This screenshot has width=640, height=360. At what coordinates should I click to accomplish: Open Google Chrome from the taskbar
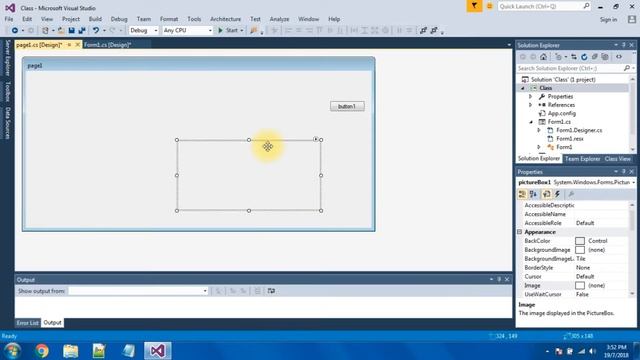coord(42,351)
